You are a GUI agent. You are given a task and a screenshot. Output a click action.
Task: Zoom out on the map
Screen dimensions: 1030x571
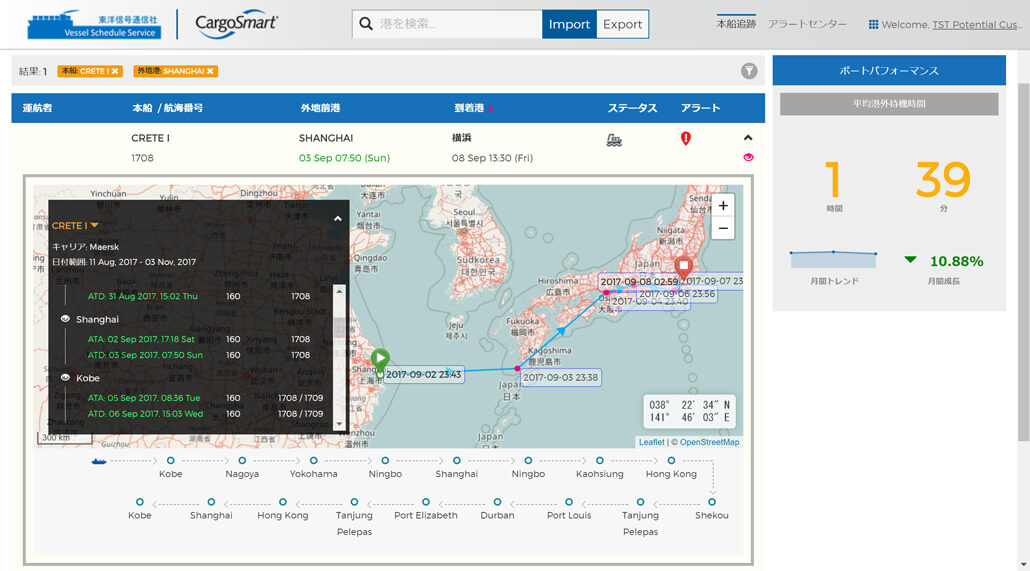click(x=723, y=229)
